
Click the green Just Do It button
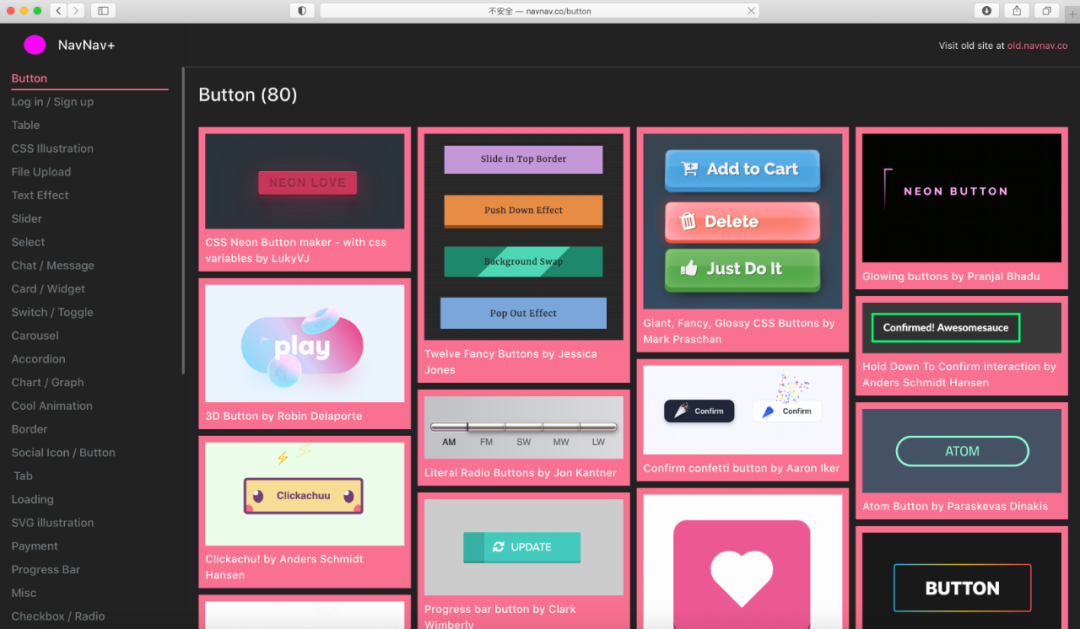[742, 269]
